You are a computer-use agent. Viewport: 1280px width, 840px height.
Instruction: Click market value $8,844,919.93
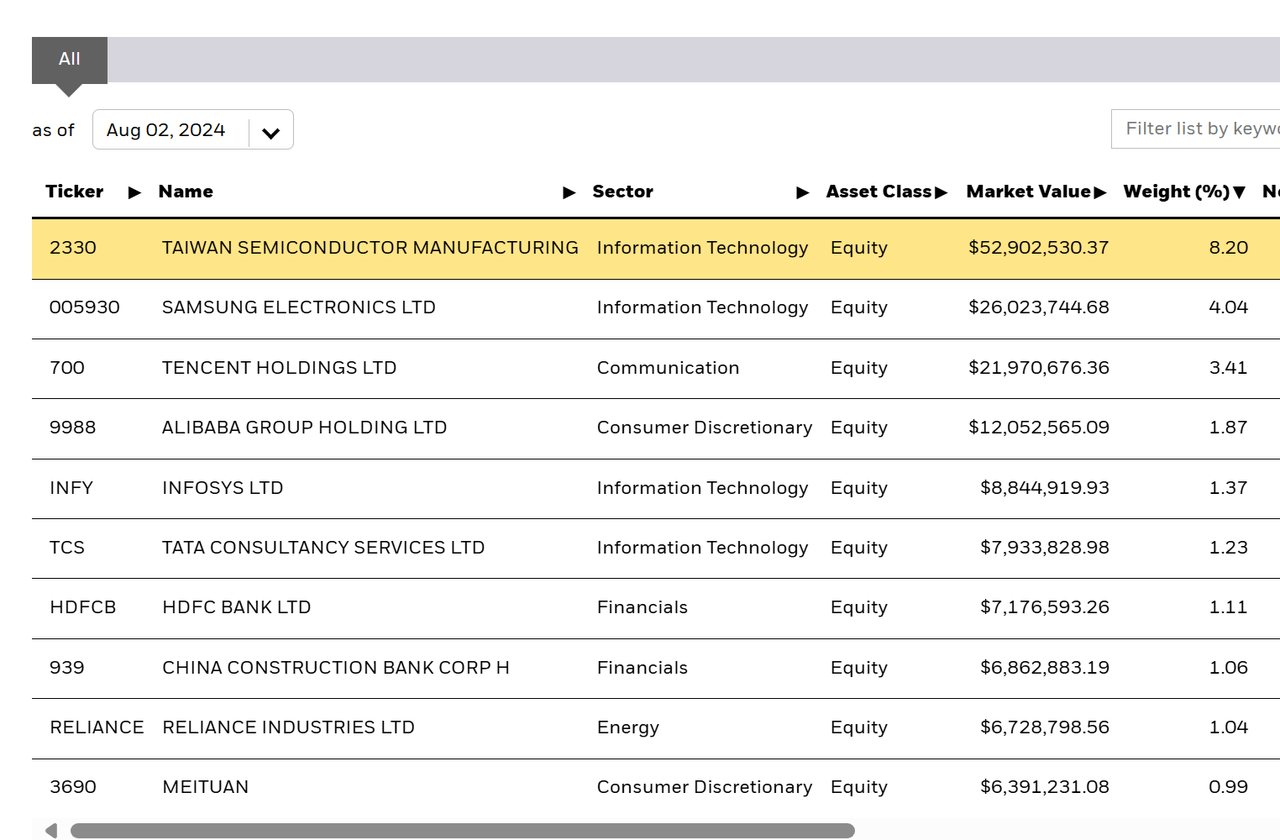(x=1044, y=487)
